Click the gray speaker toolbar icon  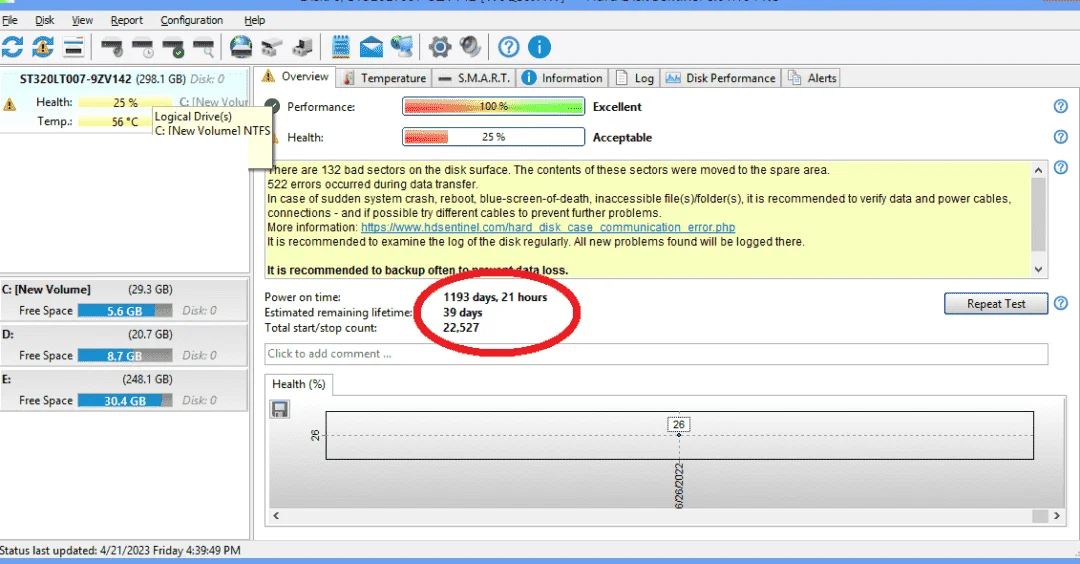[470, 47]
